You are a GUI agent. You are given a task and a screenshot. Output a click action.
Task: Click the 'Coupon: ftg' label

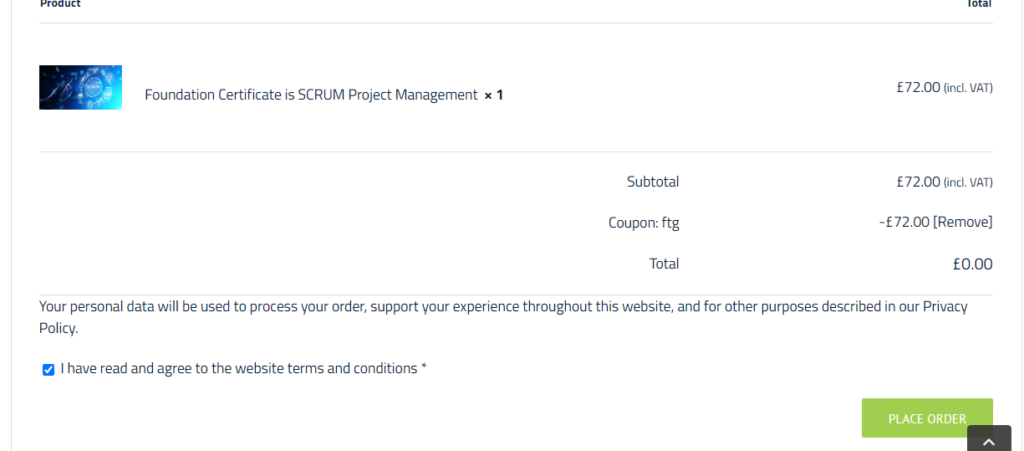644,223
